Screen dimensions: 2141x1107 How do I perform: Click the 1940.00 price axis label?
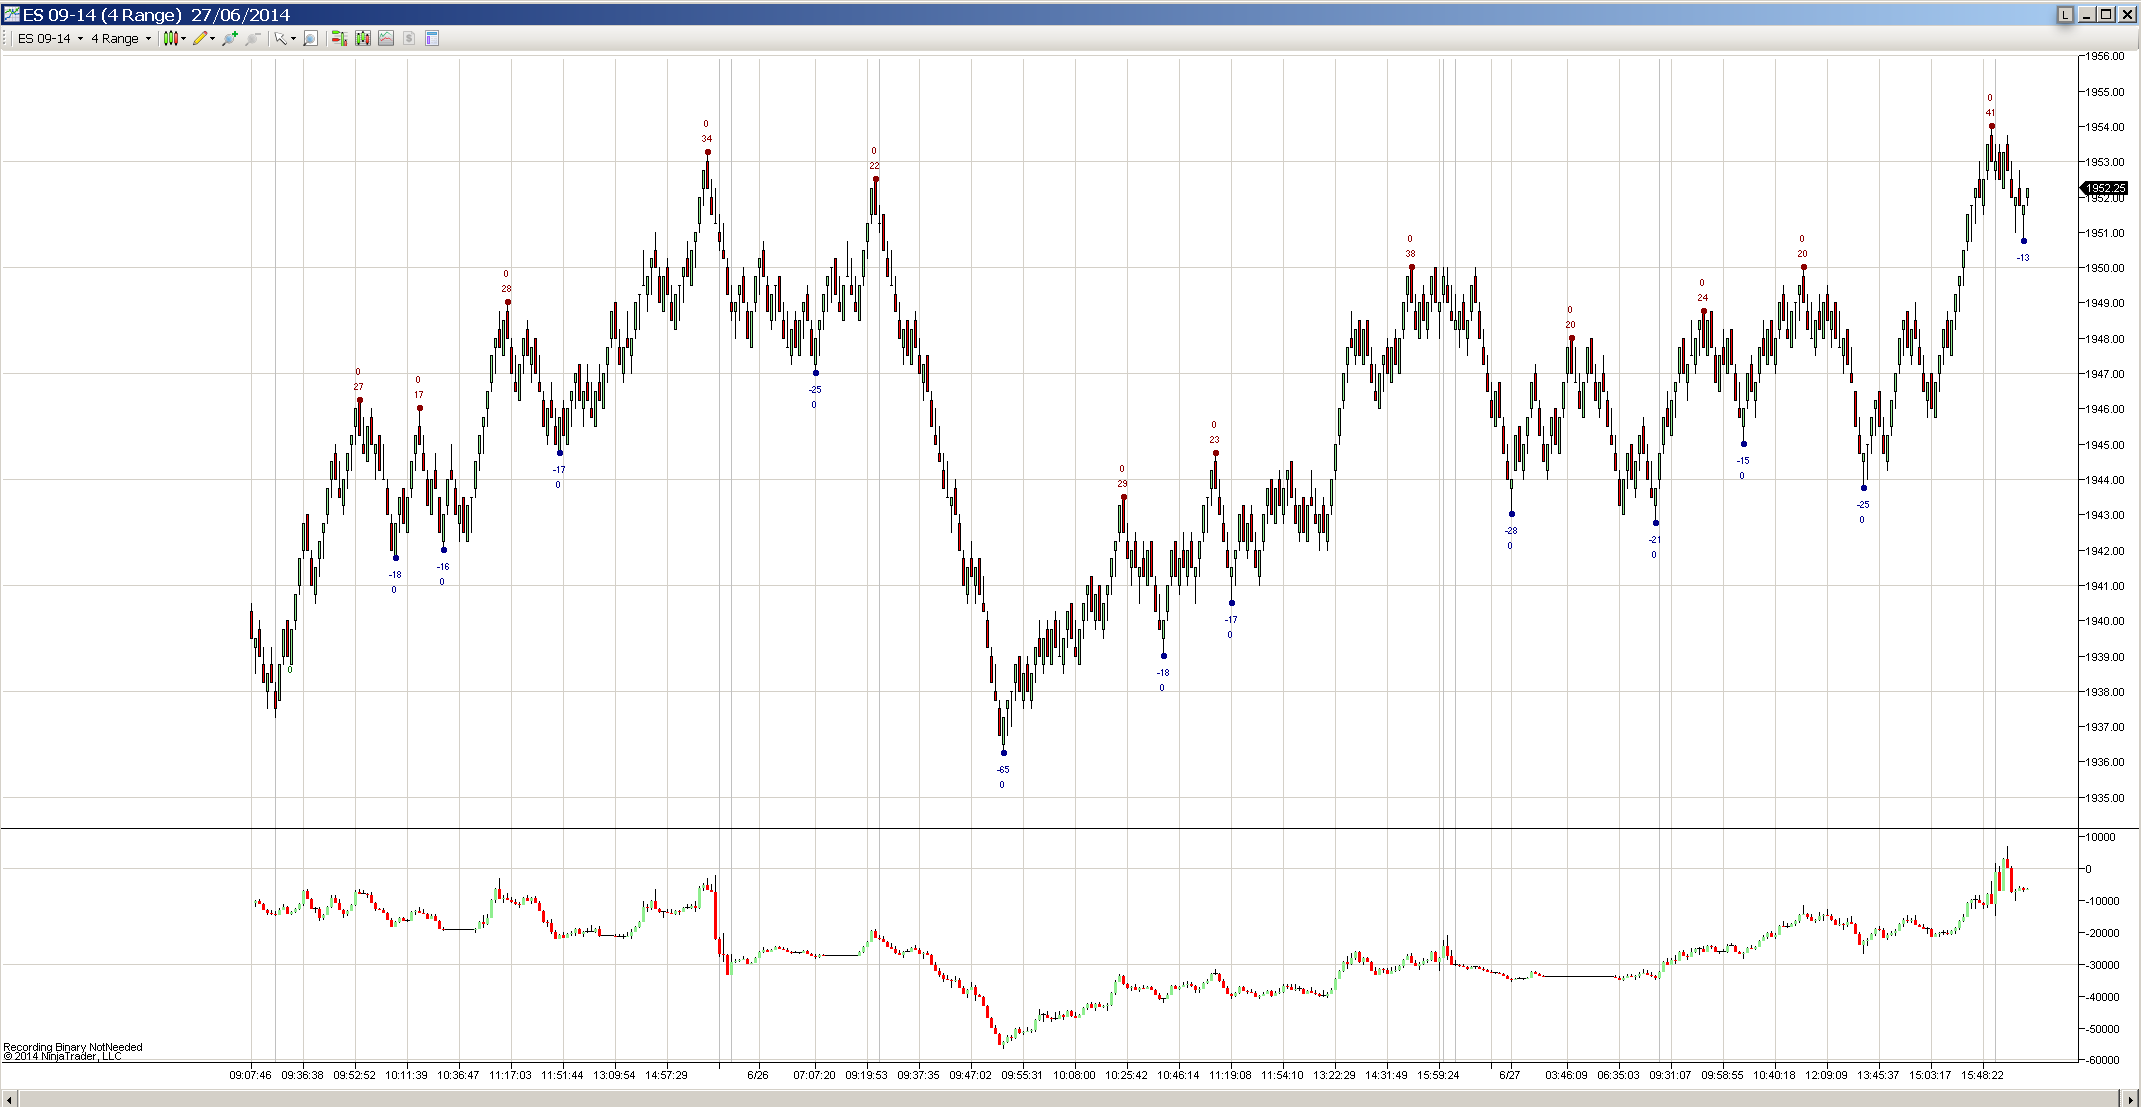2105,621
